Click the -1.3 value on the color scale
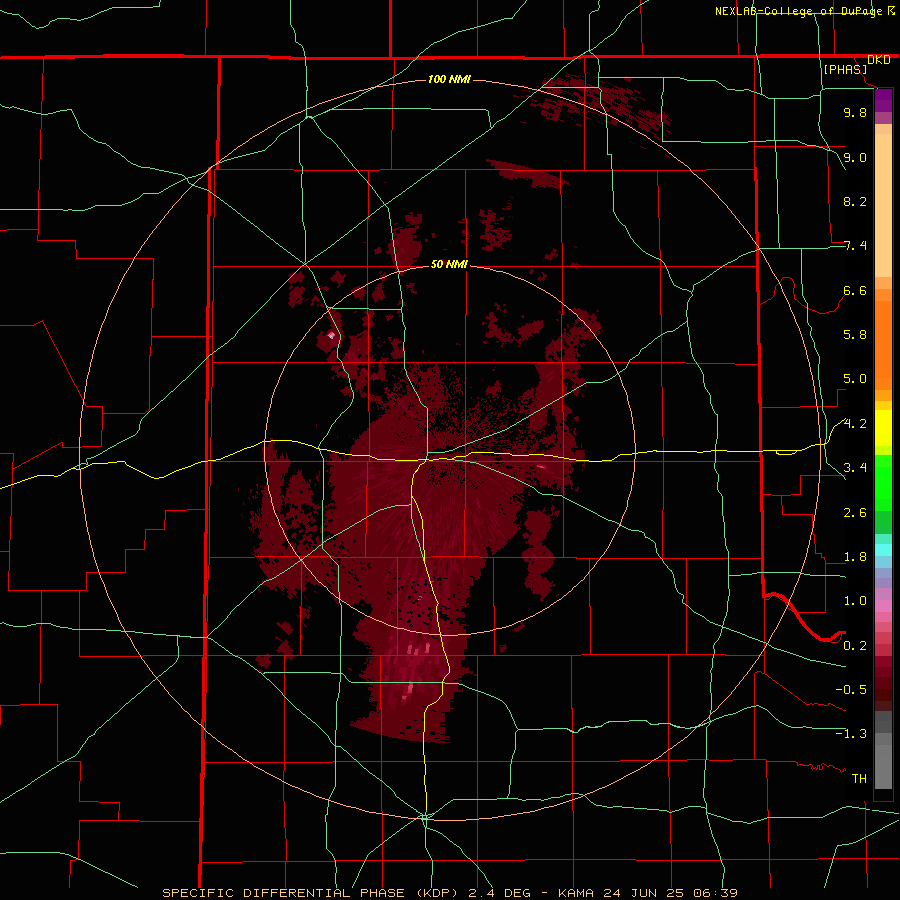The height and width of the screenshot is (900, 900). pyautogui.click(x=851, y=734)
